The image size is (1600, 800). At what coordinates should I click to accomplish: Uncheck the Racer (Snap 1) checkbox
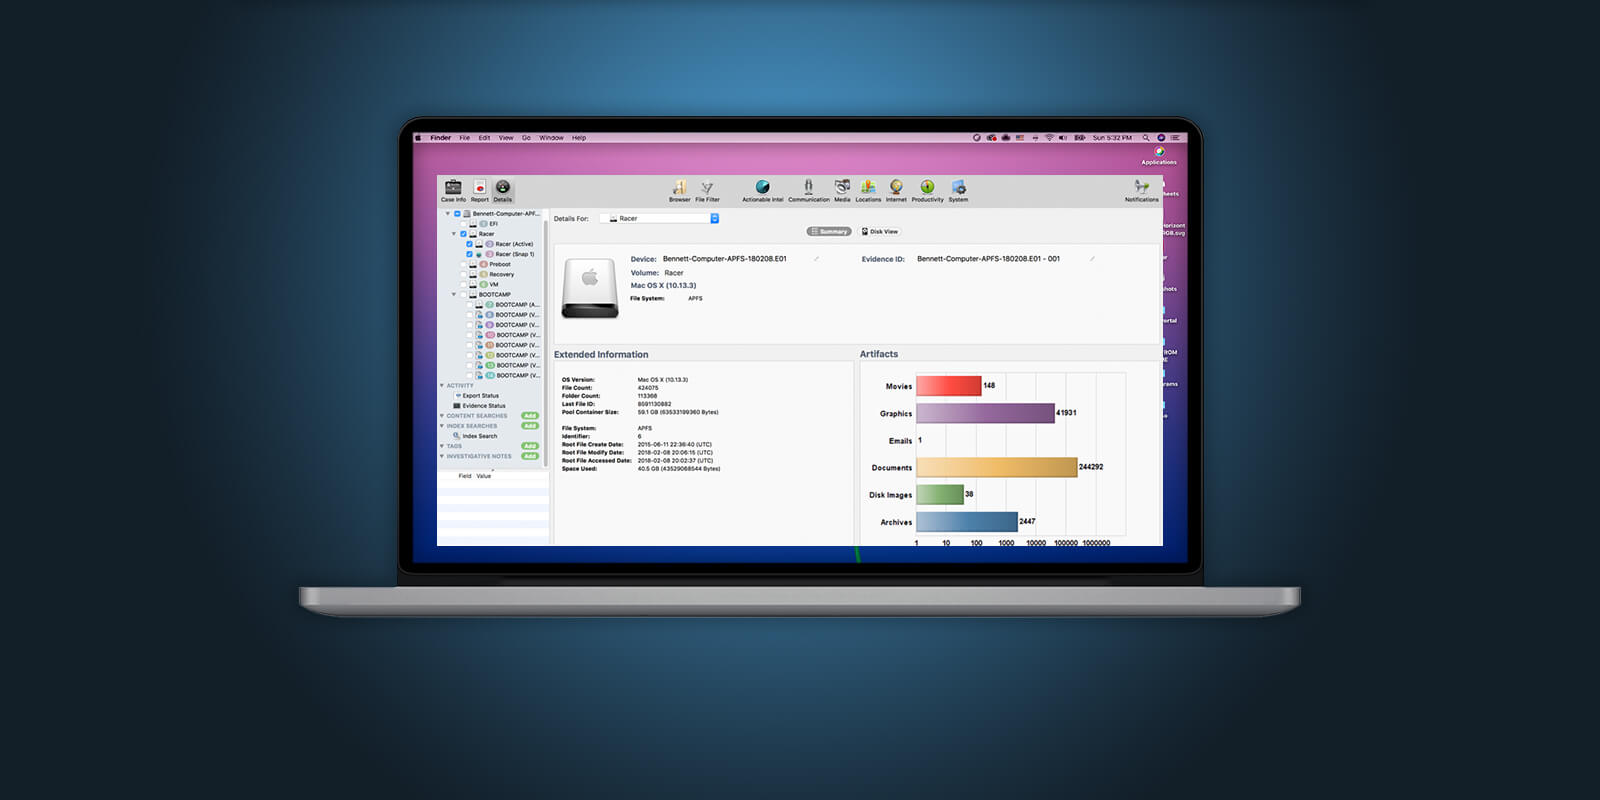pyautogui.click(x=469, y=254)
